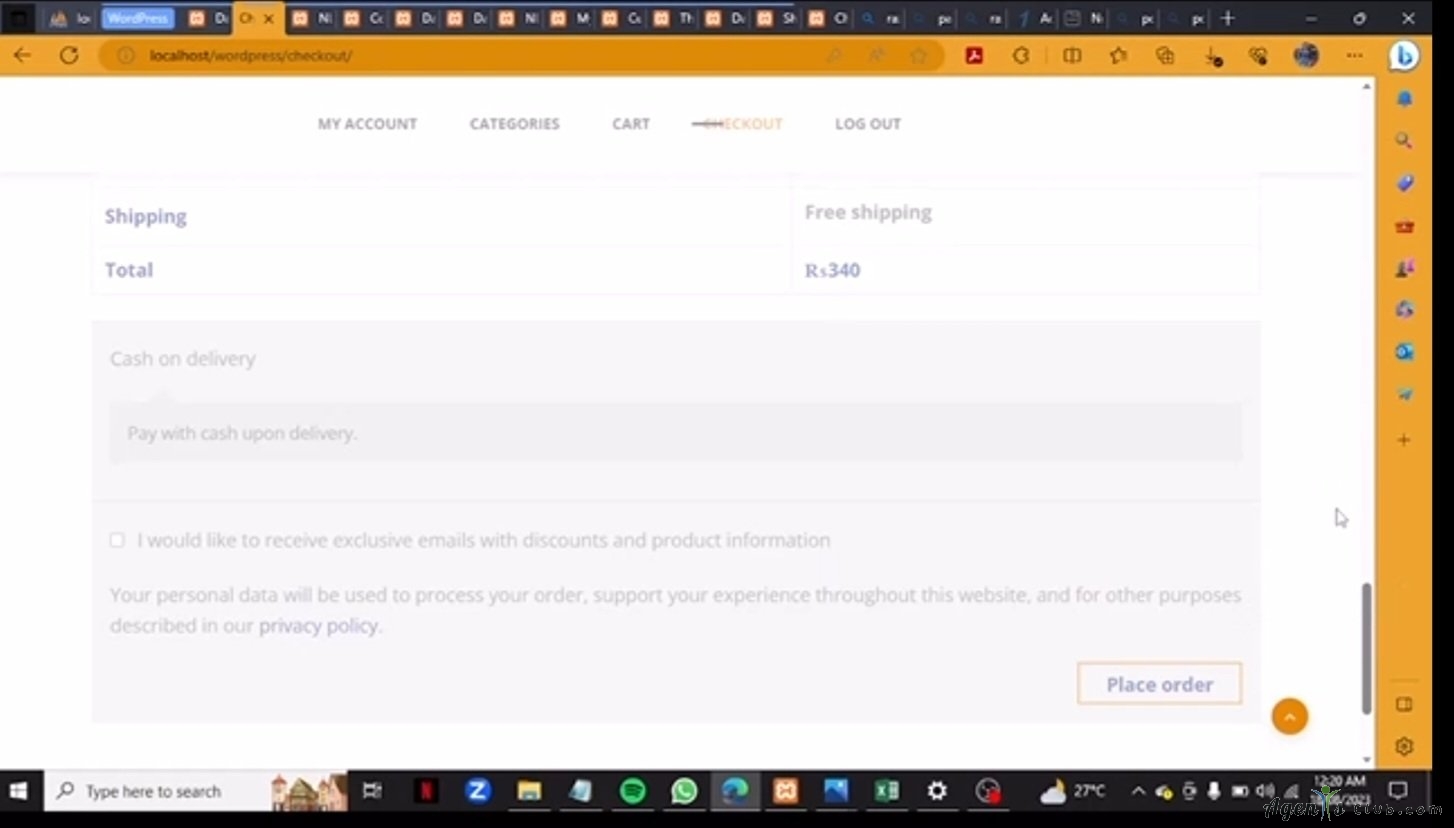Add this page to favorites star icon

pos(919,56)
